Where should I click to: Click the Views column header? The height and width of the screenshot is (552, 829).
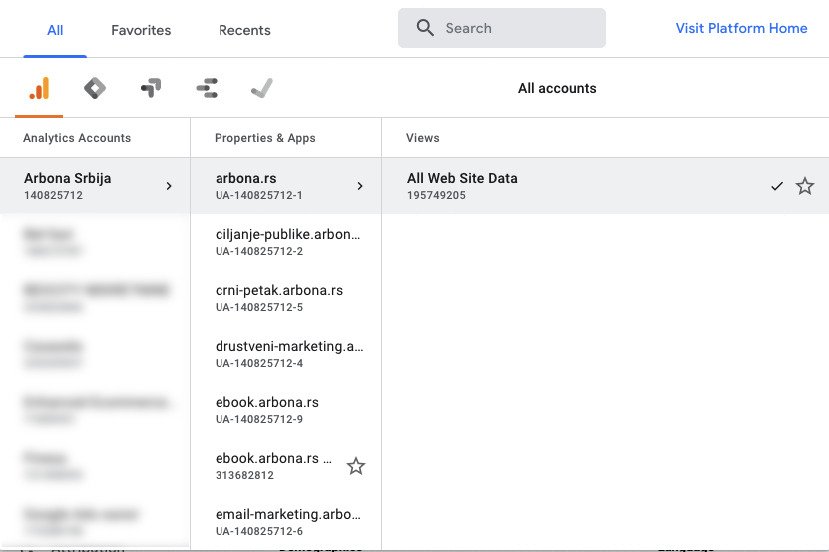(422, 138)
